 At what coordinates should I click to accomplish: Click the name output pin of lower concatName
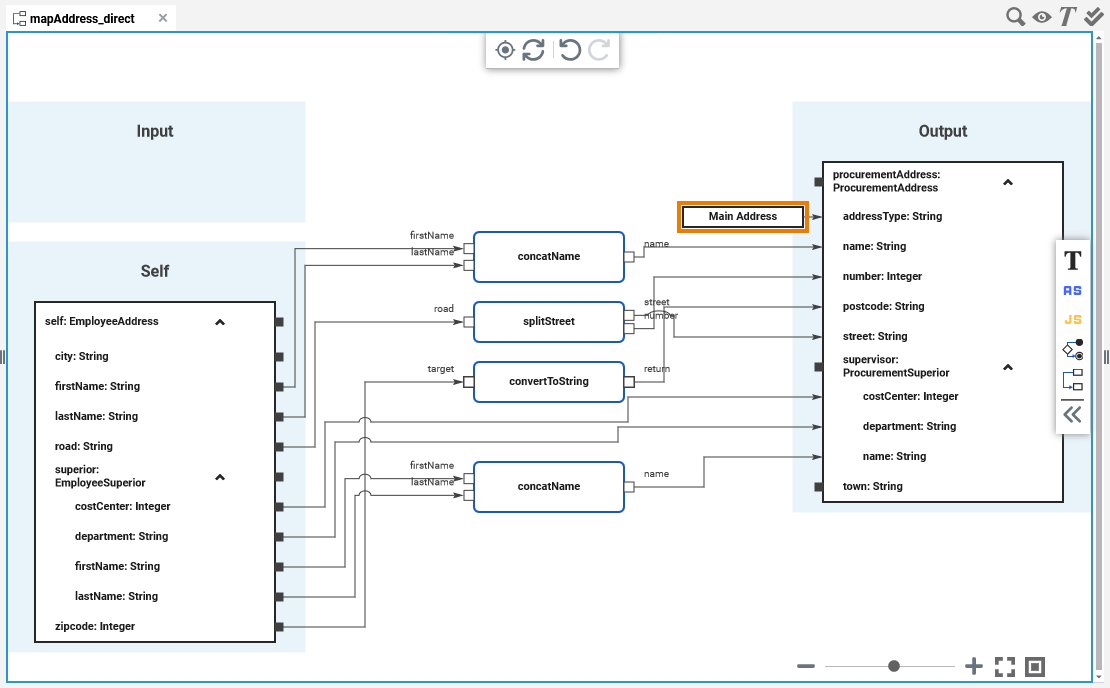click(629, 487)
